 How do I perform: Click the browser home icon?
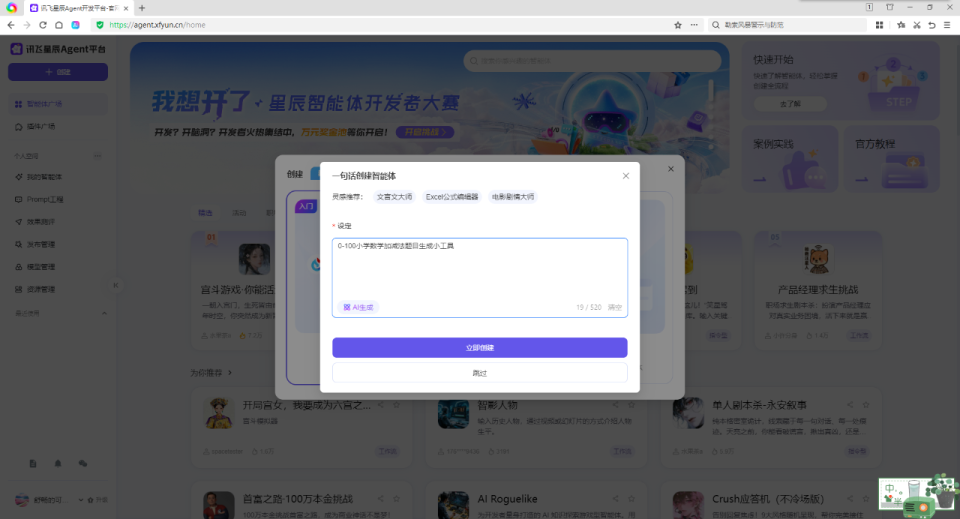coord(59,25)
